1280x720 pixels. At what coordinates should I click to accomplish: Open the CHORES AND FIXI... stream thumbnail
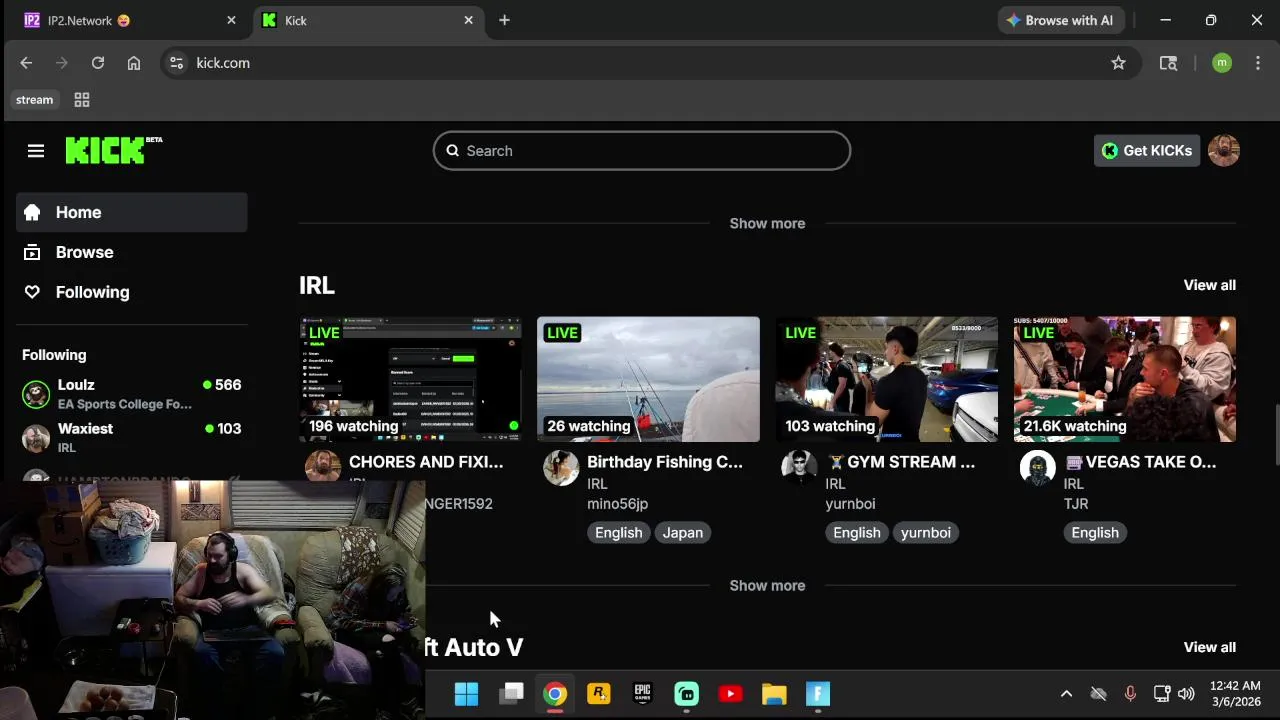[410, 379]
